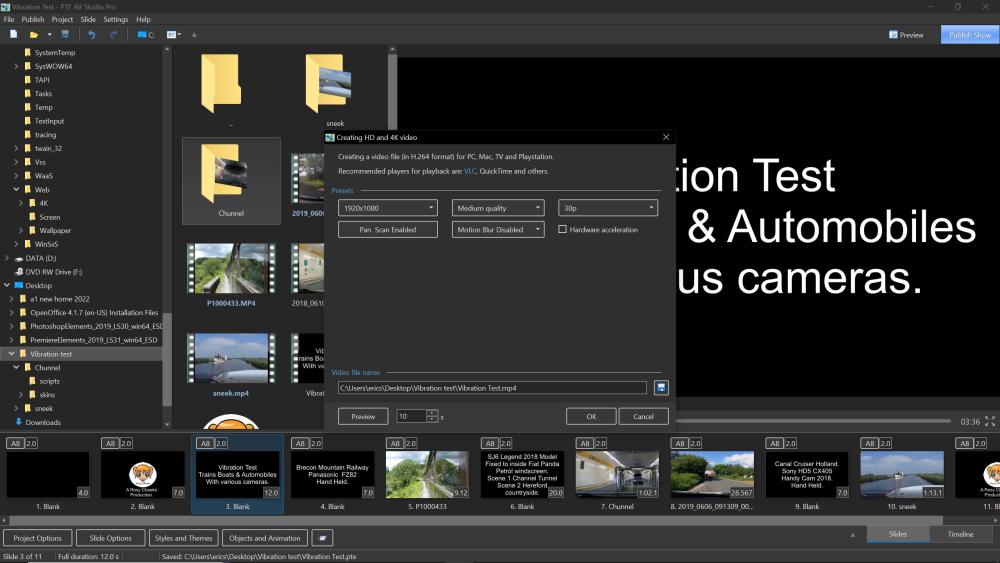Screen dimensions: 1000x563
Task: Switch to the Timeline tab
Action: [960, 534]
